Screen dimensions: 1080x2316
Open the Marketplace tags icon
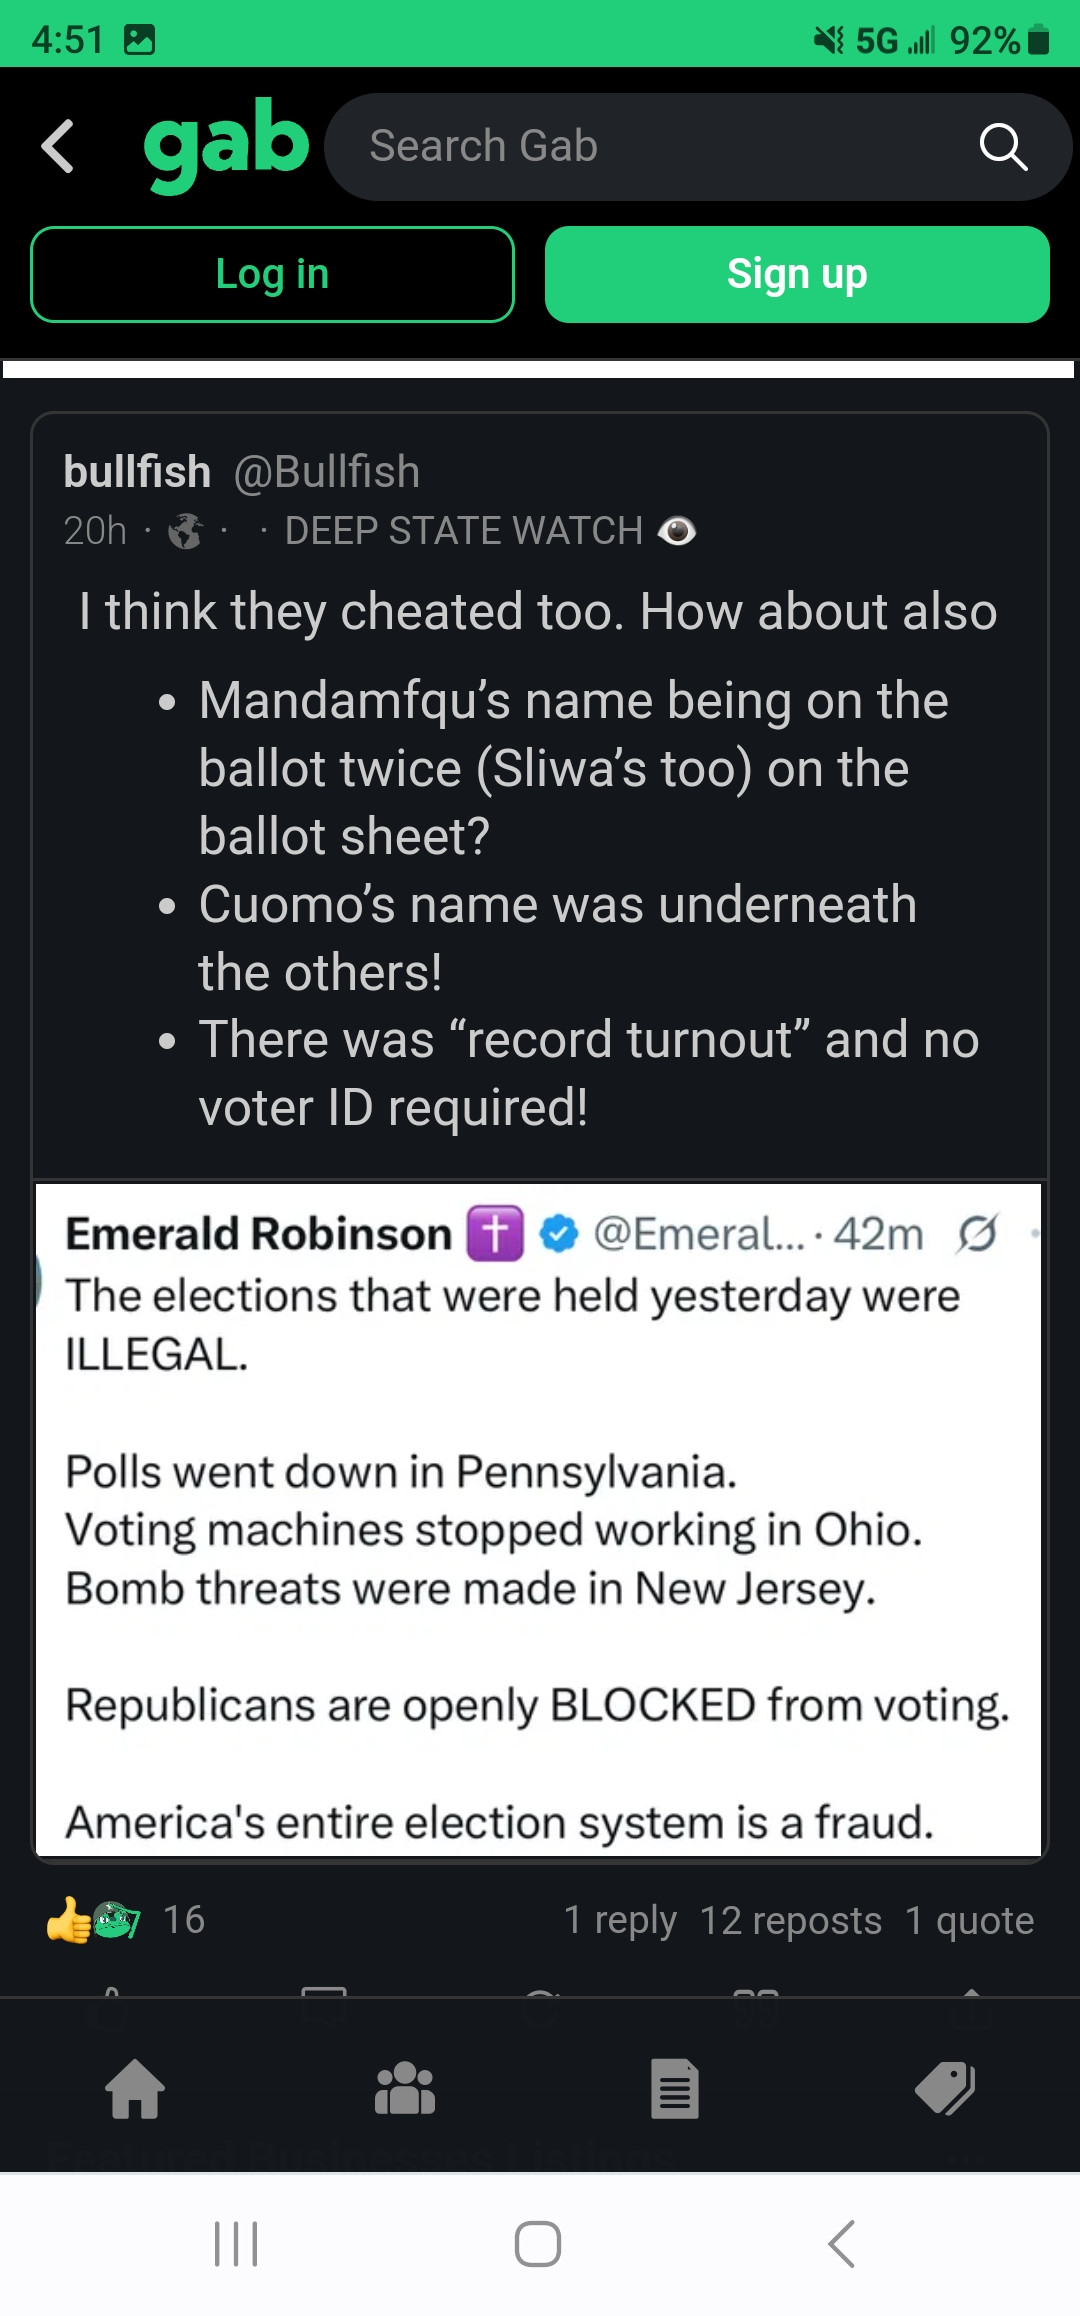[945, 2089]
